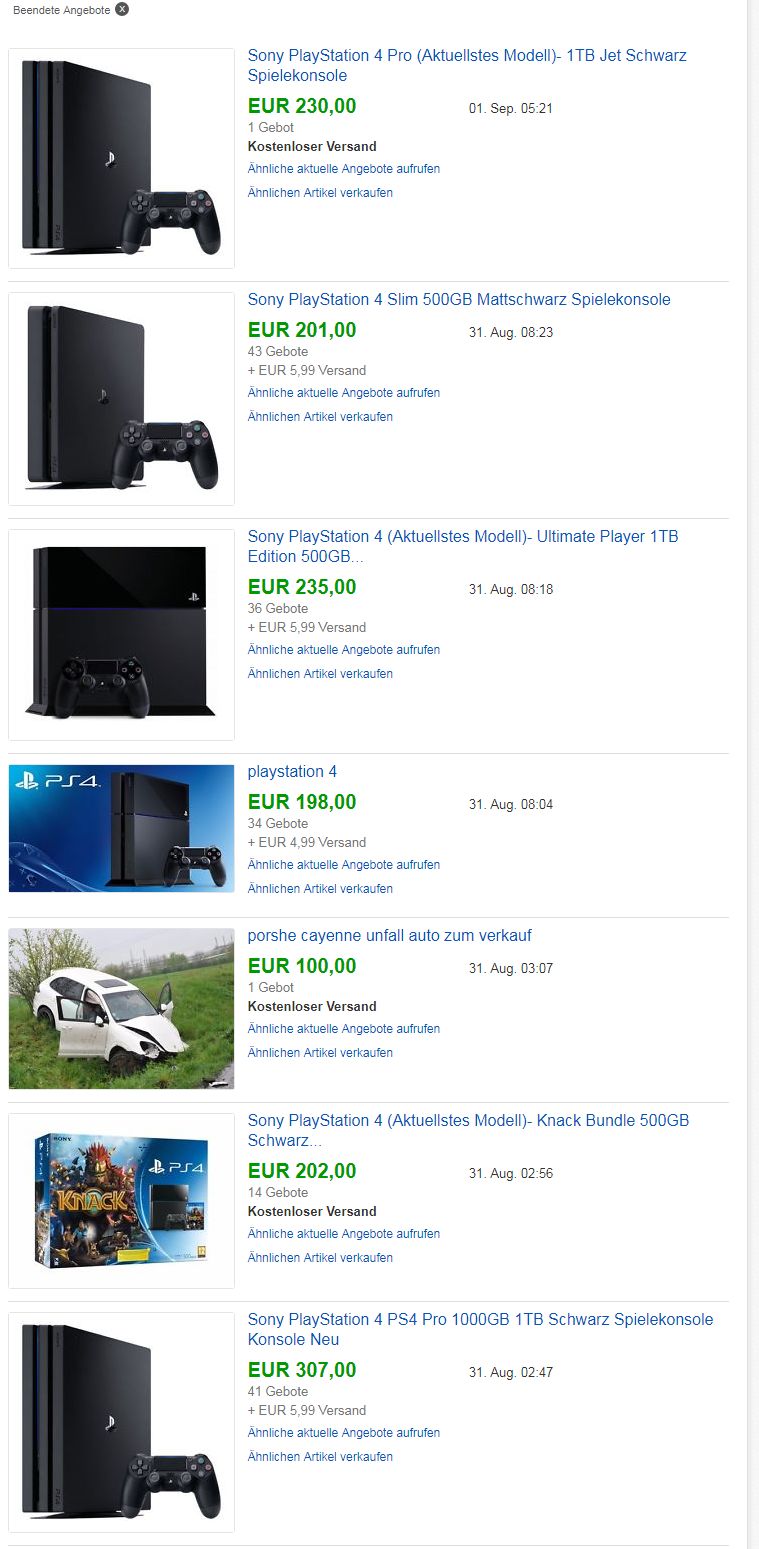The image size is (759, 1549).
Task: Open the Knack Bundle 500GB listing title
Action: point(468,1131)
